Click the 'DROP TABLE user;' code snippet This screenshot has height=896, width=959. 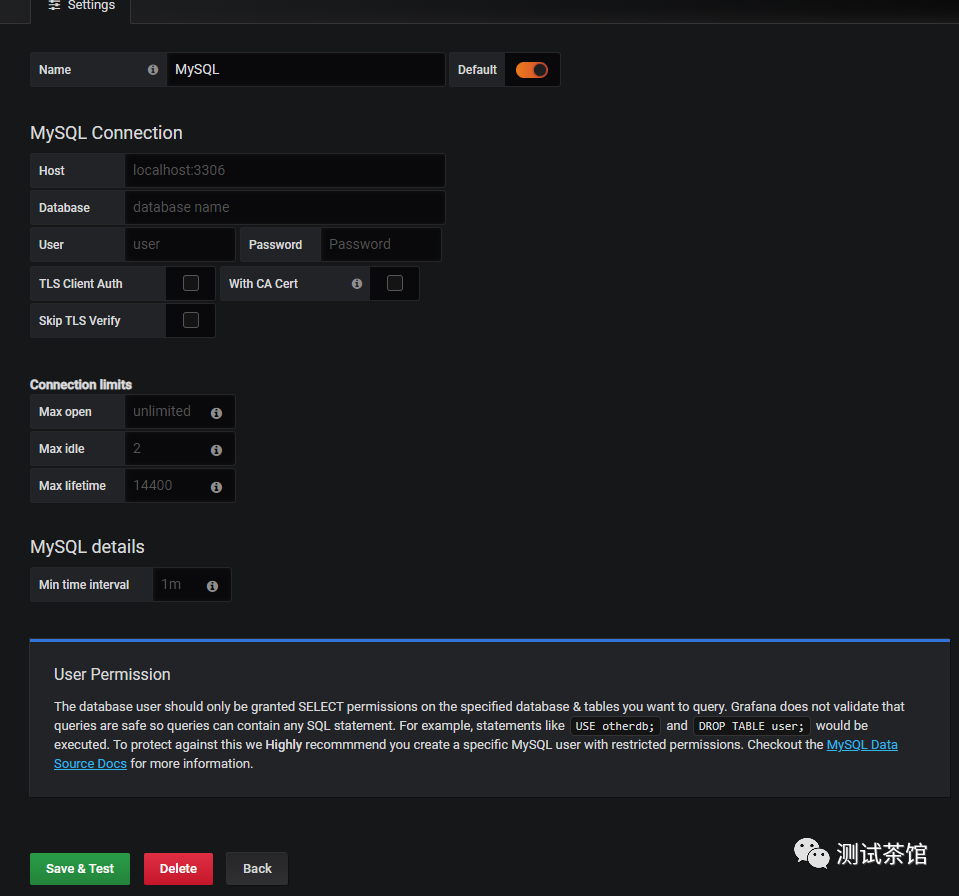[751, 726]
